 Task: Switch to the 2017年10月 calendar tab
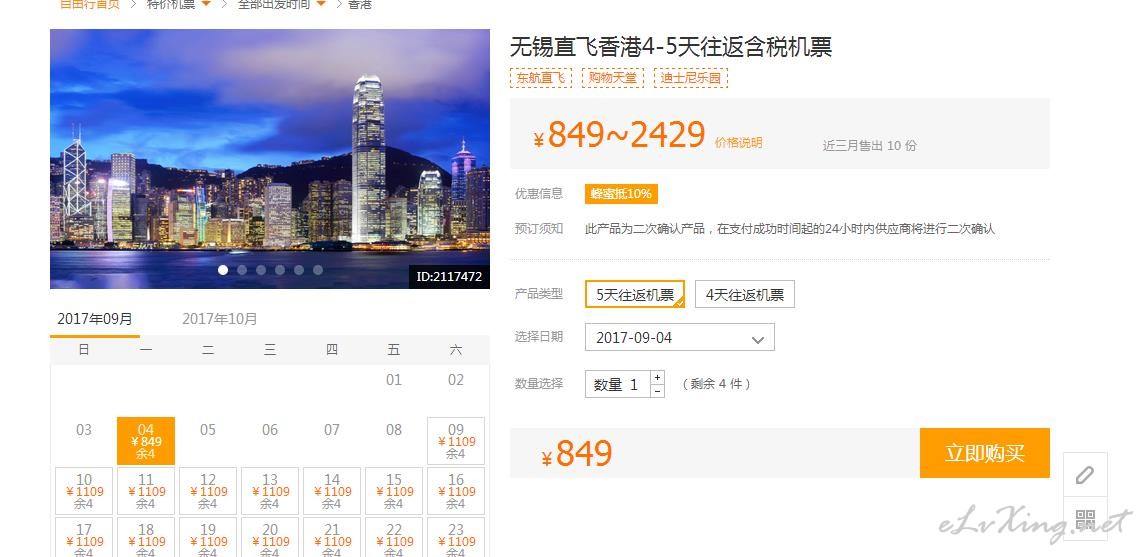click(219, 319)
